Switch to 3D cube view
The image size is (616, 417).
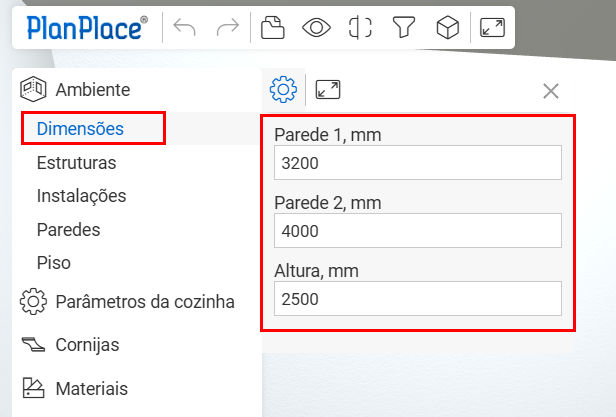447,28
